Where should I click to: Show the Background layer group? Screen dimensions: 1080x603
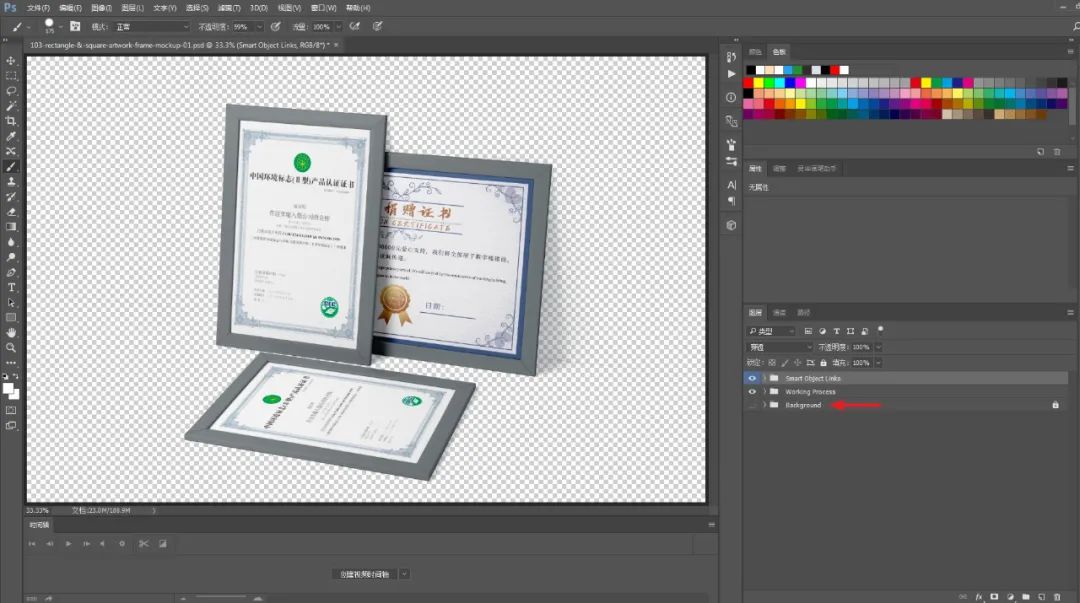752,405
